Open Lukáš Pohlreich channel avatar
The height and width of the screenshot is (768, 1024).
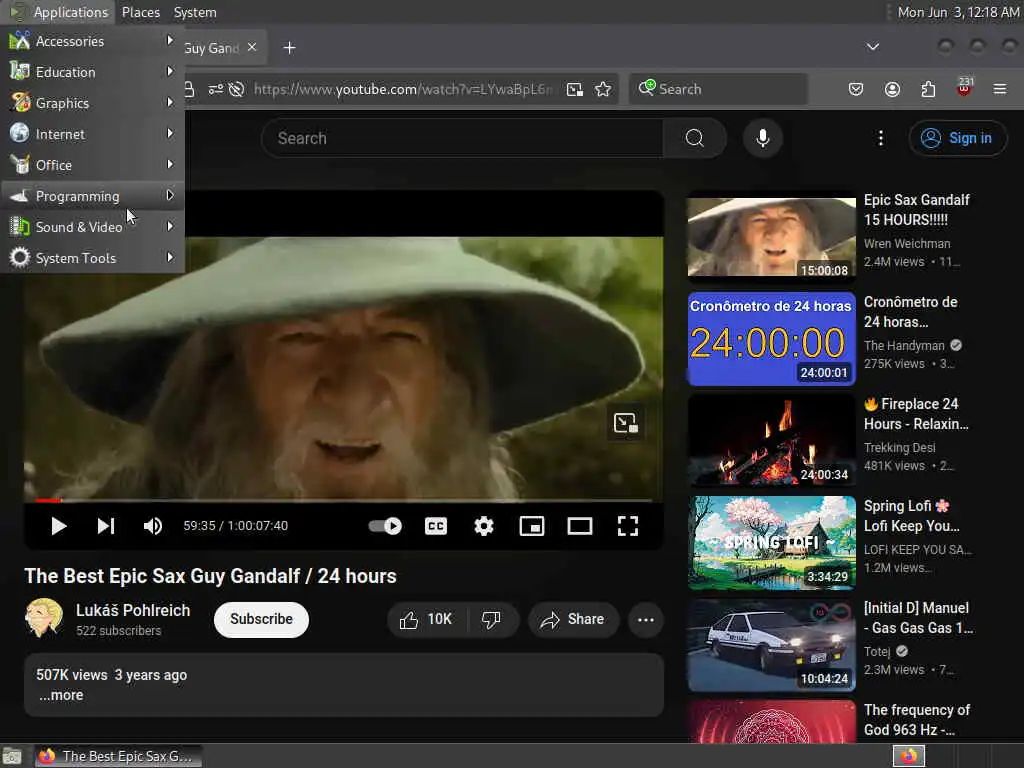pos(44,618)
